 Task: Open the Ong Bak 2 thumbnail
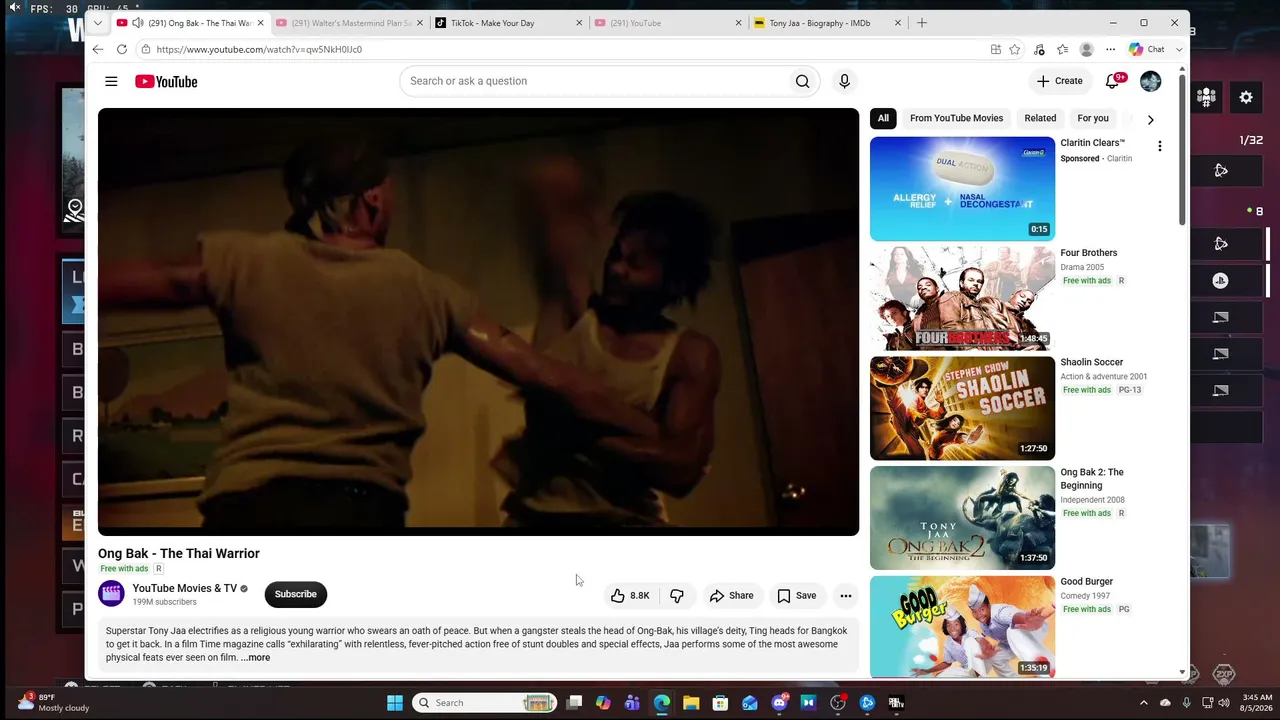pyautogui.click(x=962, y=518)
